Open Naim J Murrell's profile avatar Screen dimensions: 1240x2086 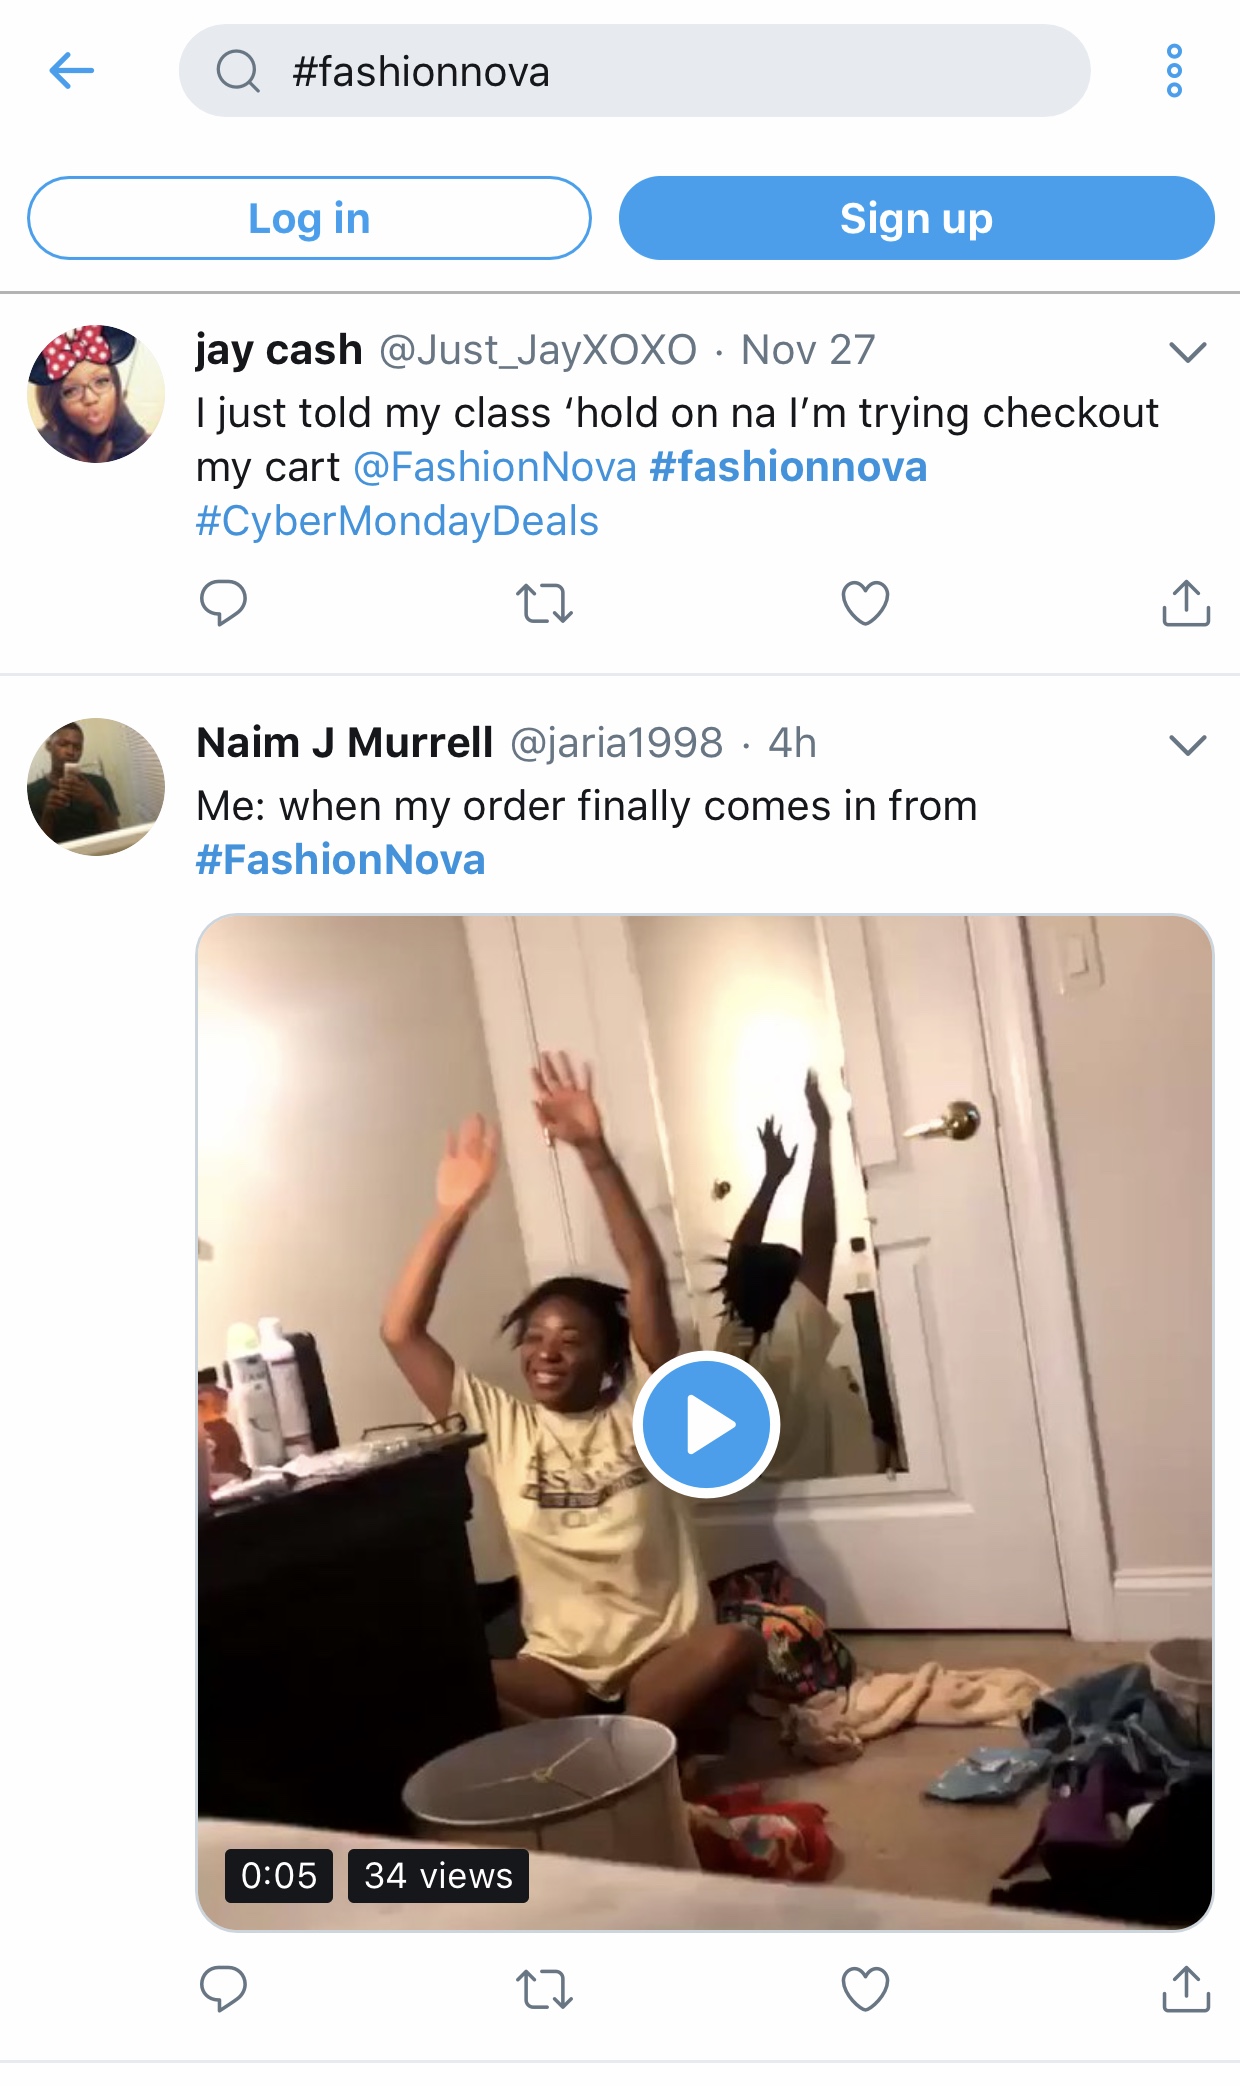pyautogui.click(x=96, y=787)
